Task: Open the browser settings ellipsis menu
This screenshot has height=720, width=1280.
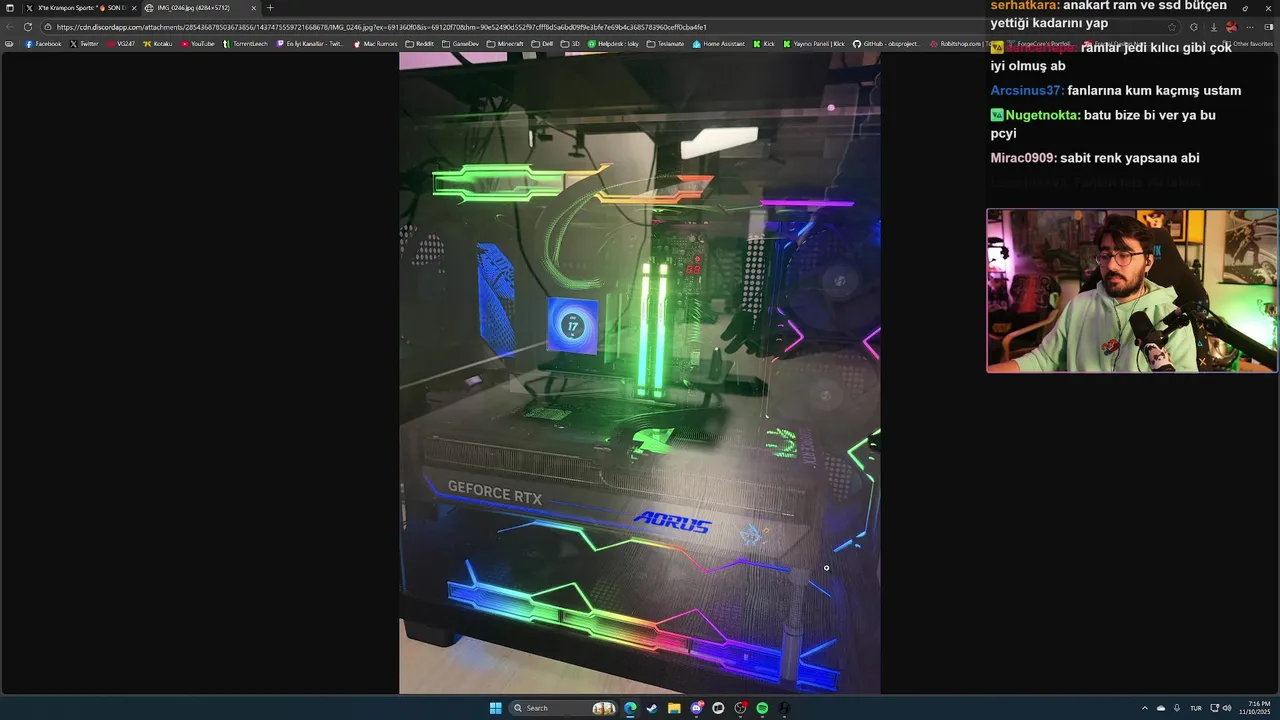Action: point(1250,27)
